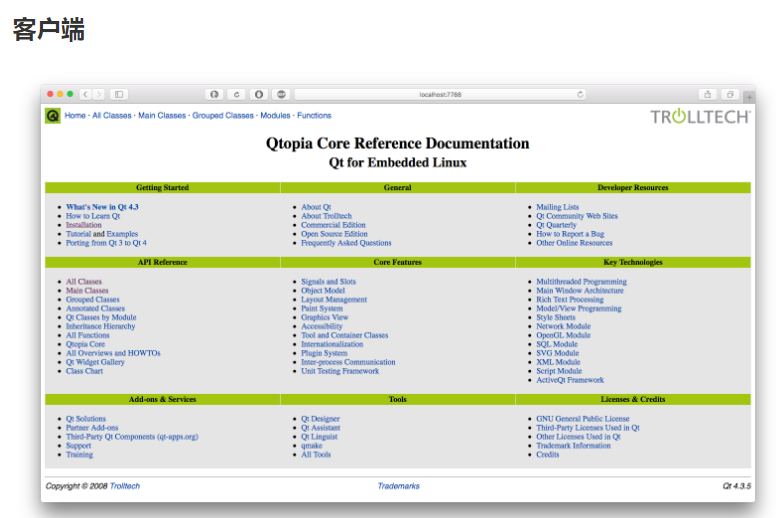Image resolution: width=776 pixels, height=518 pixels.
Task: Open Other Online Resources link
Action: pyautogui.click(x=575, y=243)
